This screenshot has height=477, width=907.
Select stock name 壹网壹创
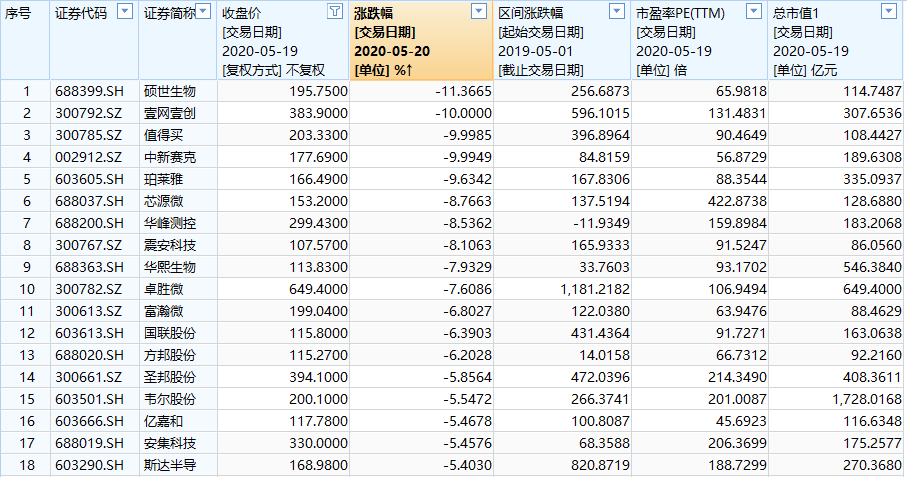coord(169,113)
